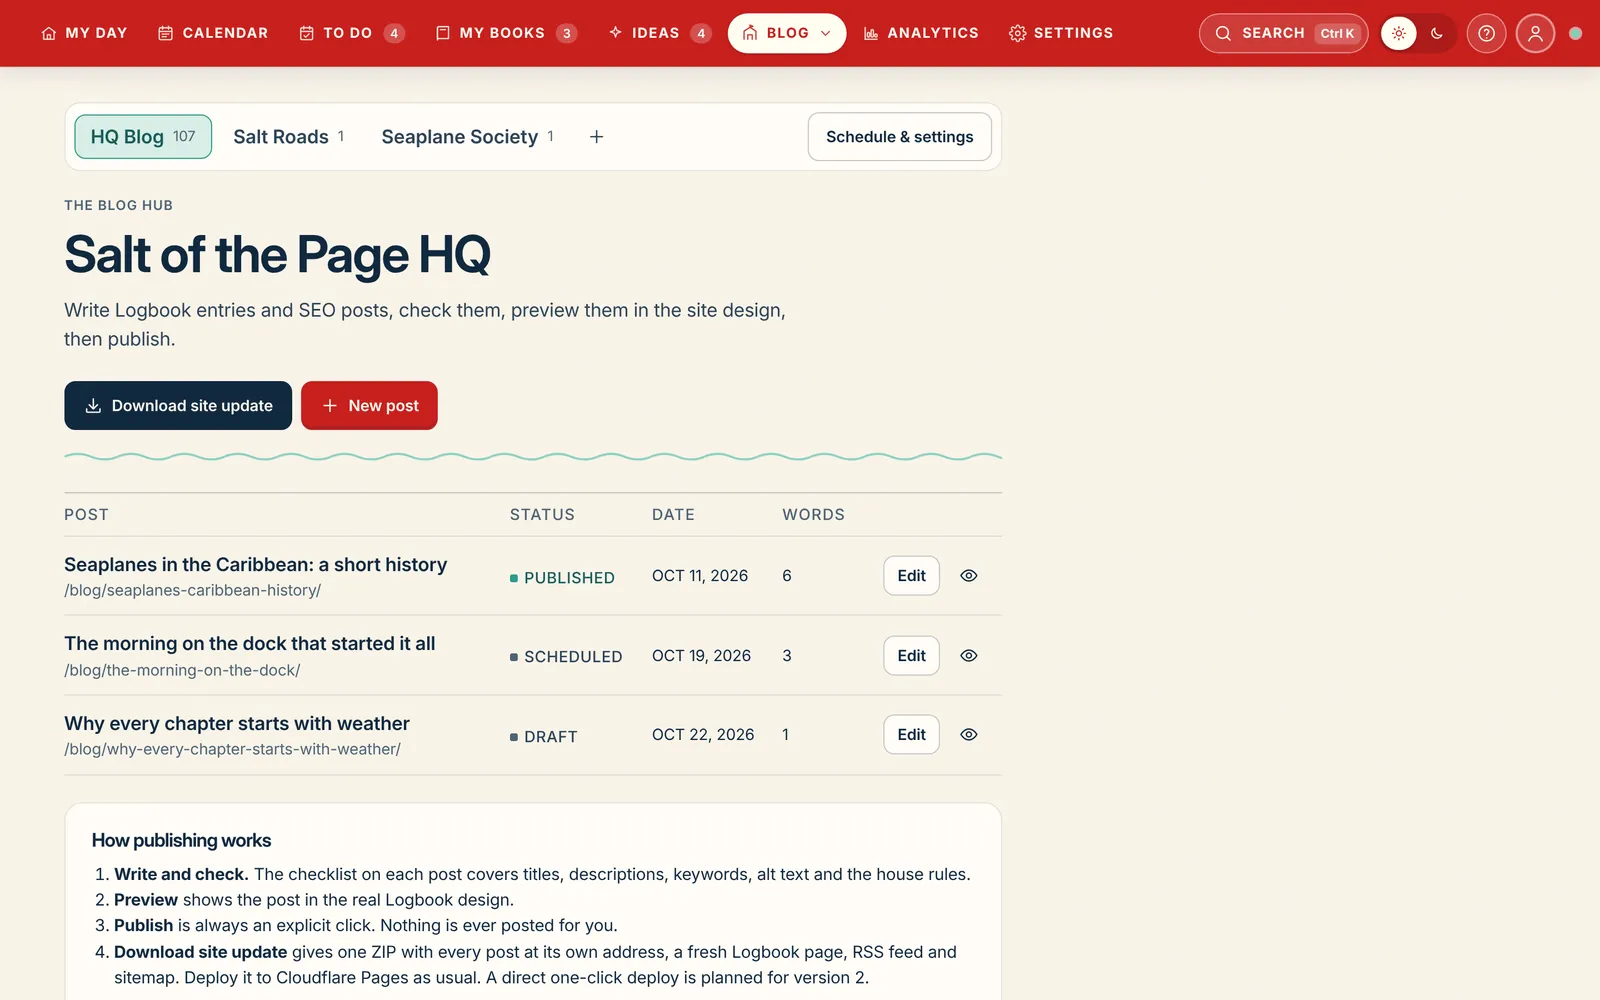Click the How publishing works heading

coord(181,841)
